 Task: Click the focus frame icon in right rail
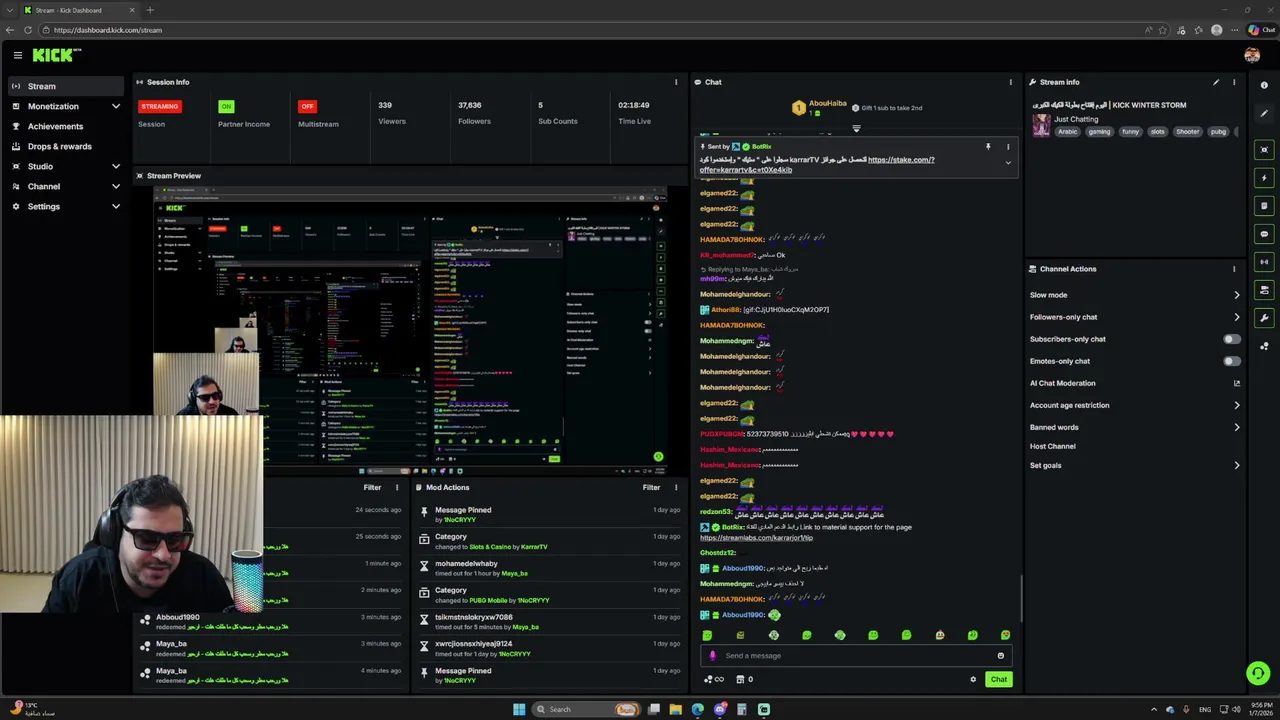pyautogui.click(x=1264, y=150)
